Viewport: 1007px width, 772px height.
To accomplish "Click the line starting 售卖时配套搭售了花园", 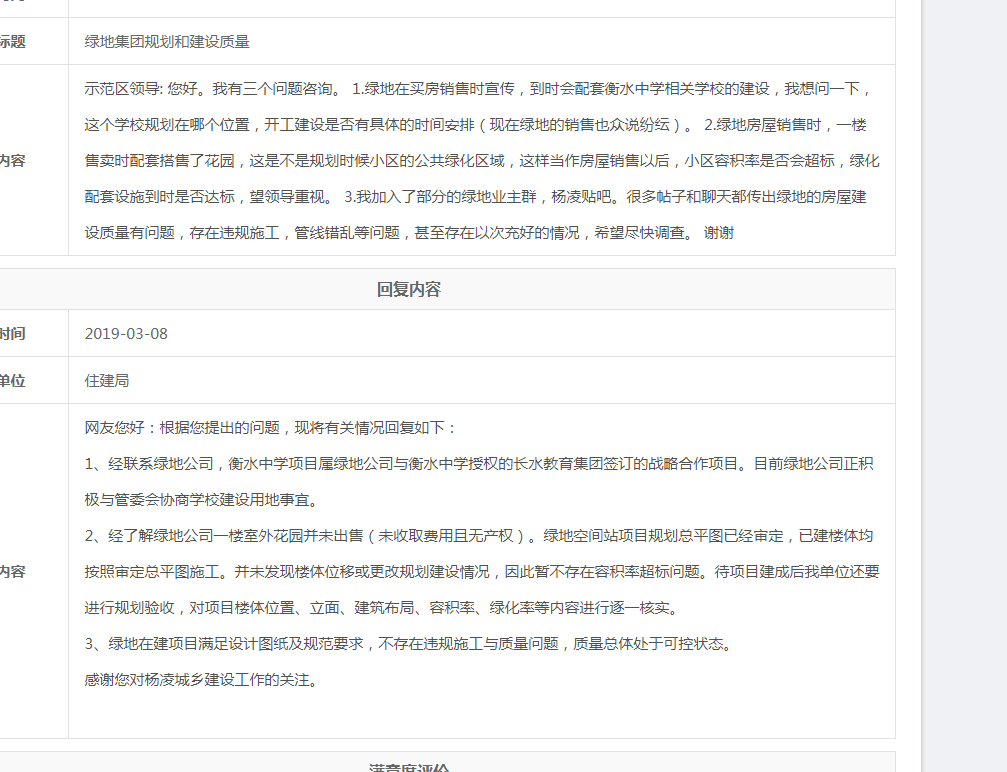I will 482,161.
